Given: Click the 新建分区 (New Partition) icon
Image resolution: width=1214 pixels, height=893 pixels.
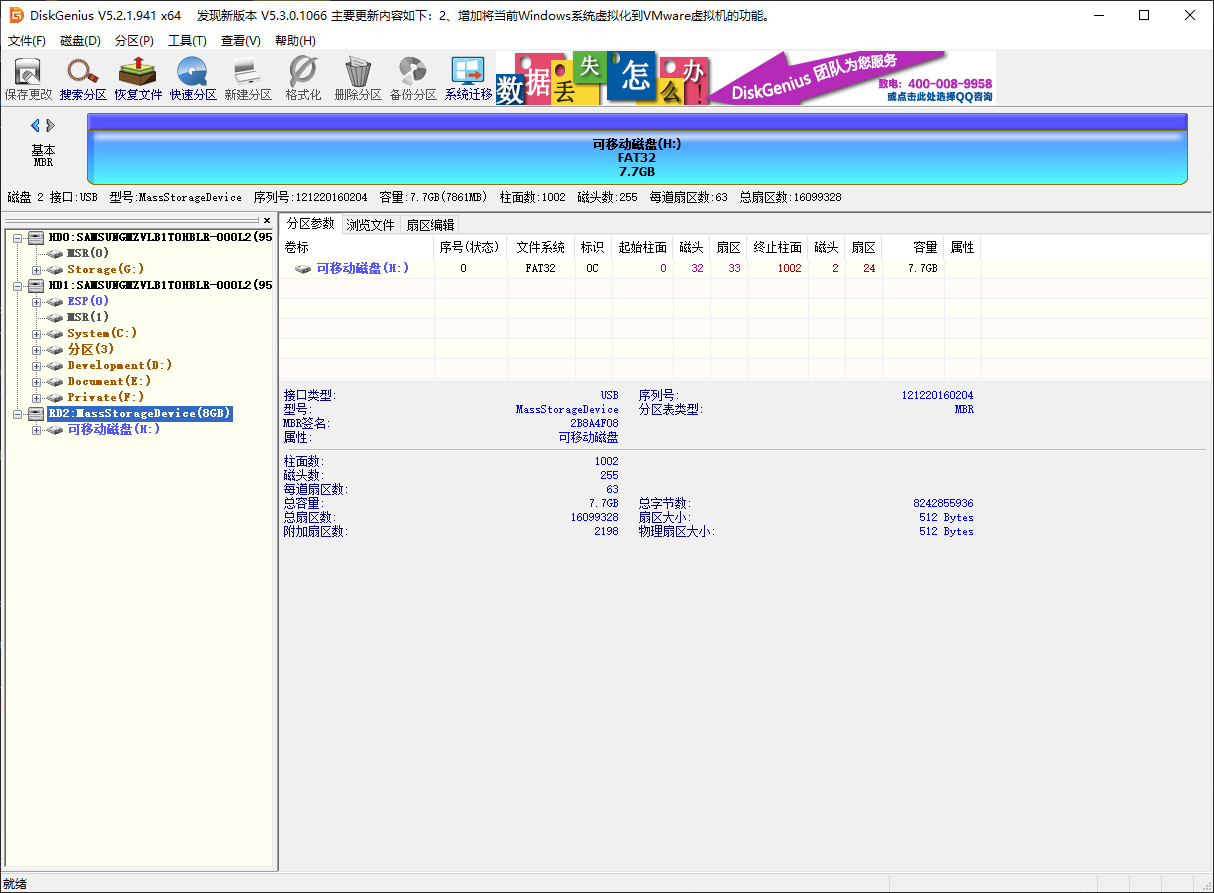Looking at the screenshot, I should pos(247,78).
